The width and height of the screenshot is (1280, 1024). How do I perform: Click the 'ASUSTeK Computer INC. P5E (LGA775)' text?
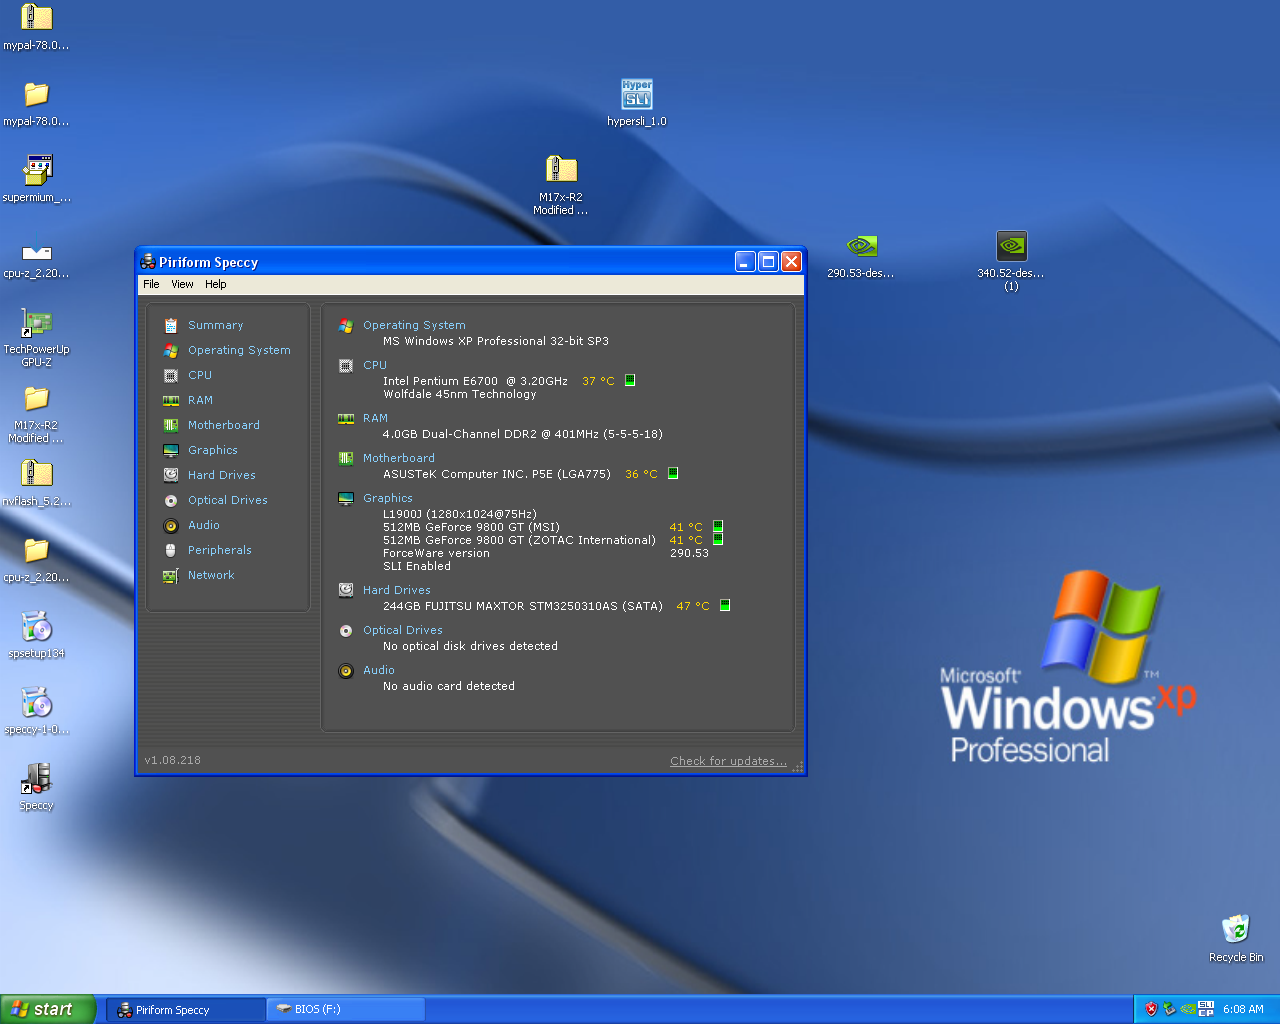[x=497, y=474]
